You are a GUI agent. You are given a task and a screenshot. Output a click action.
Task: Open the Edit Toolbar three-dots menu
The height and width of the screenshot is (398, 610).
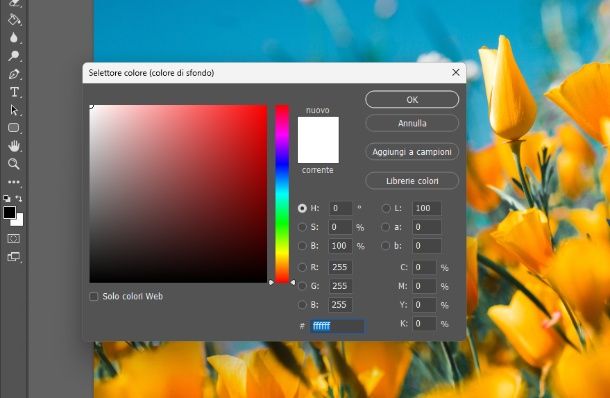click(14, 182)
